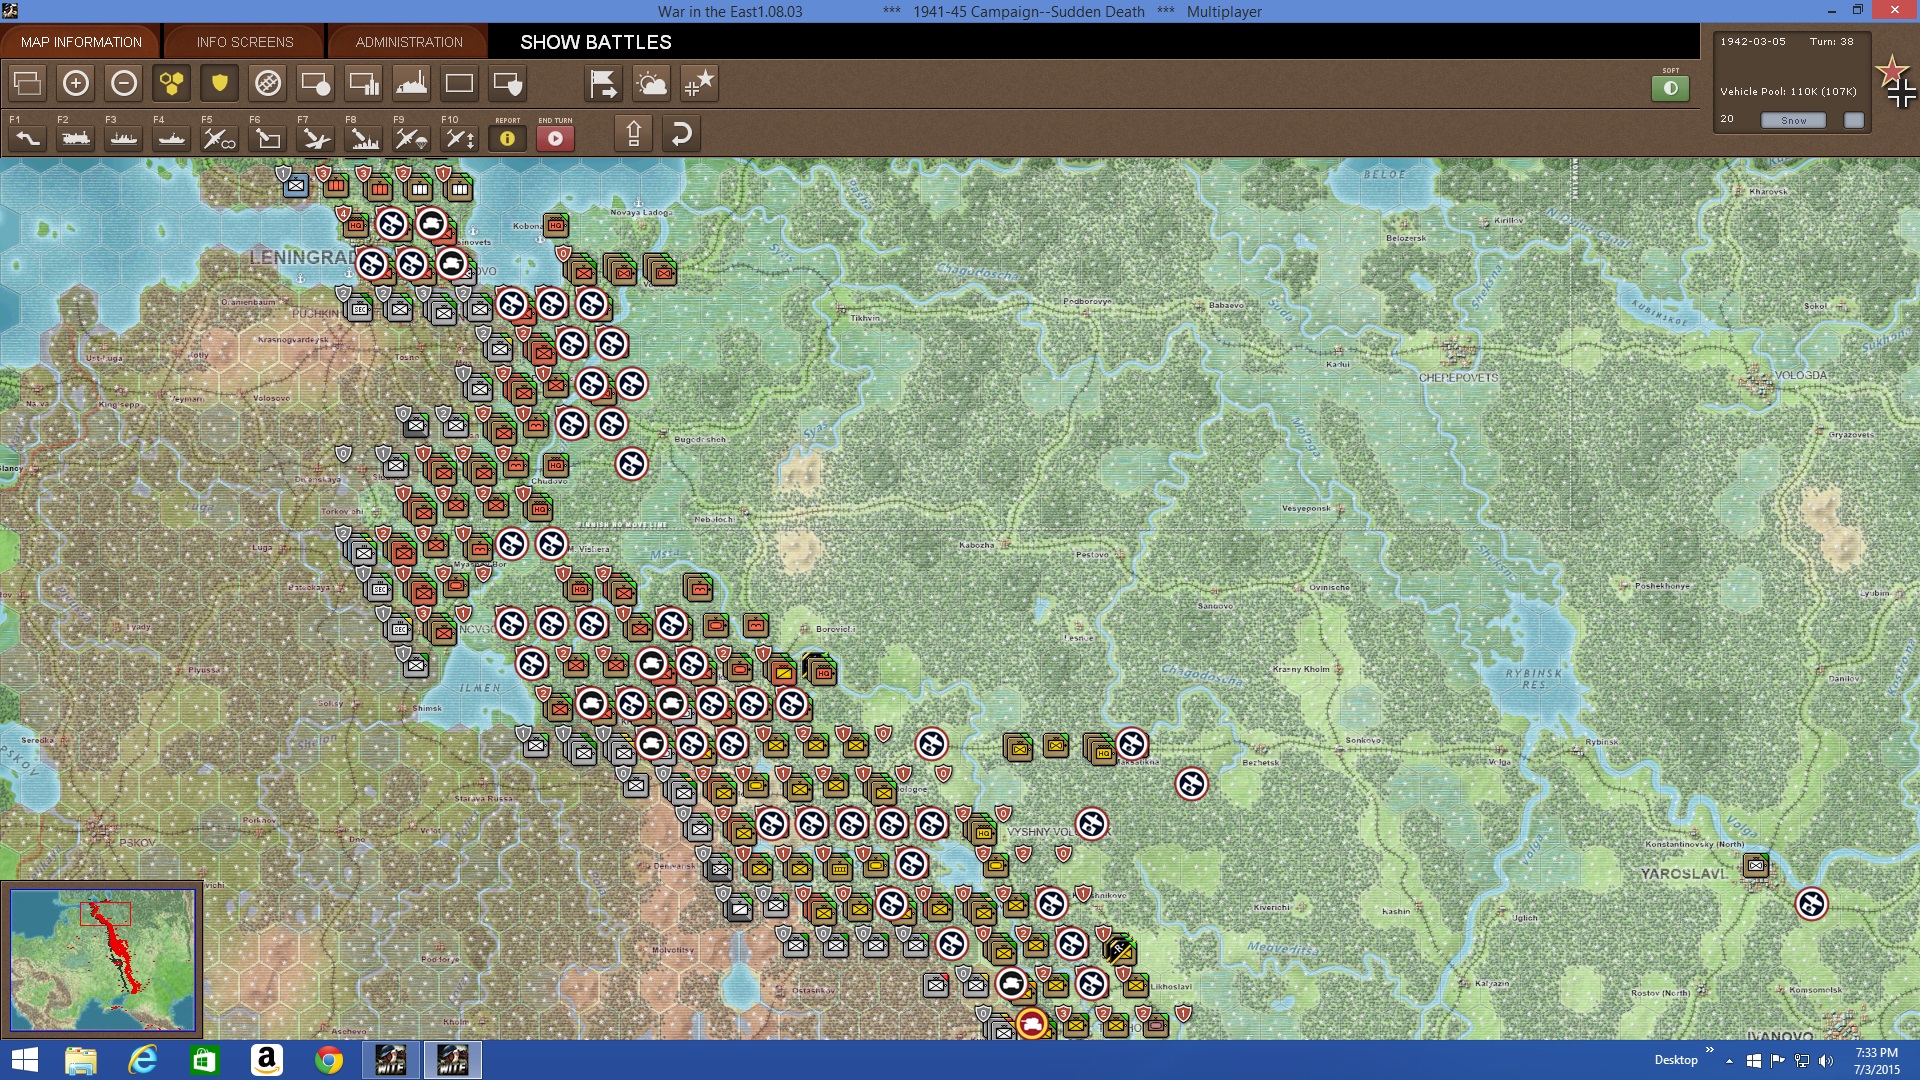Click CHEREPOVETS city label on map
This screenshot has width=1920, height=1080.
1458,378
